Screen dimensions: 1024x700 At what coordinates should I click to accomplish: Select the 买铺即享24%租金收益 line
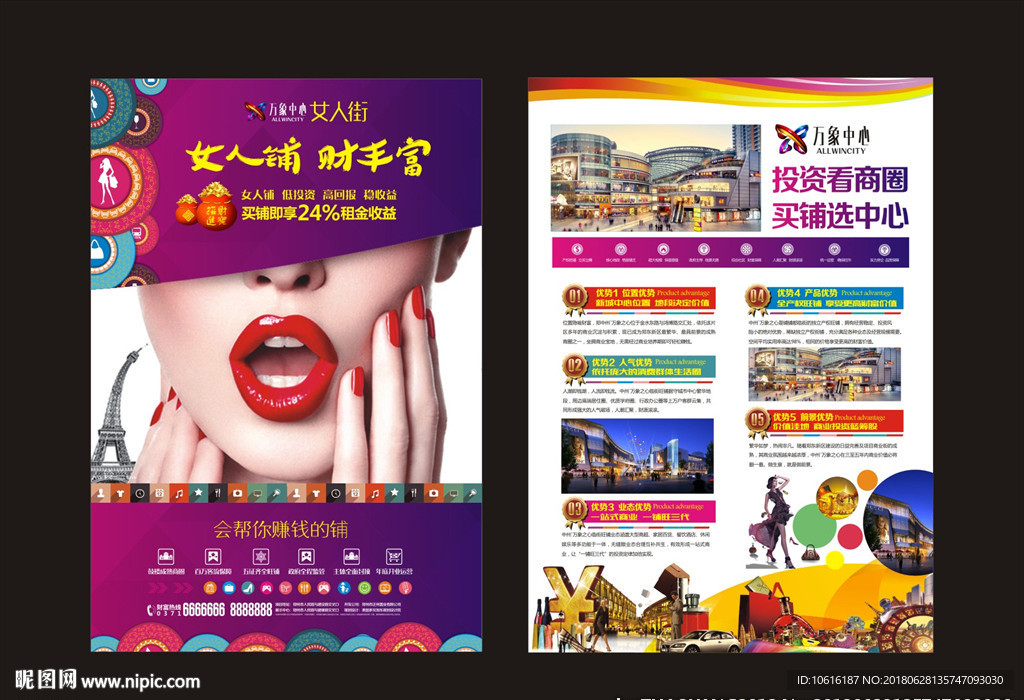click(x=319, y=213)
